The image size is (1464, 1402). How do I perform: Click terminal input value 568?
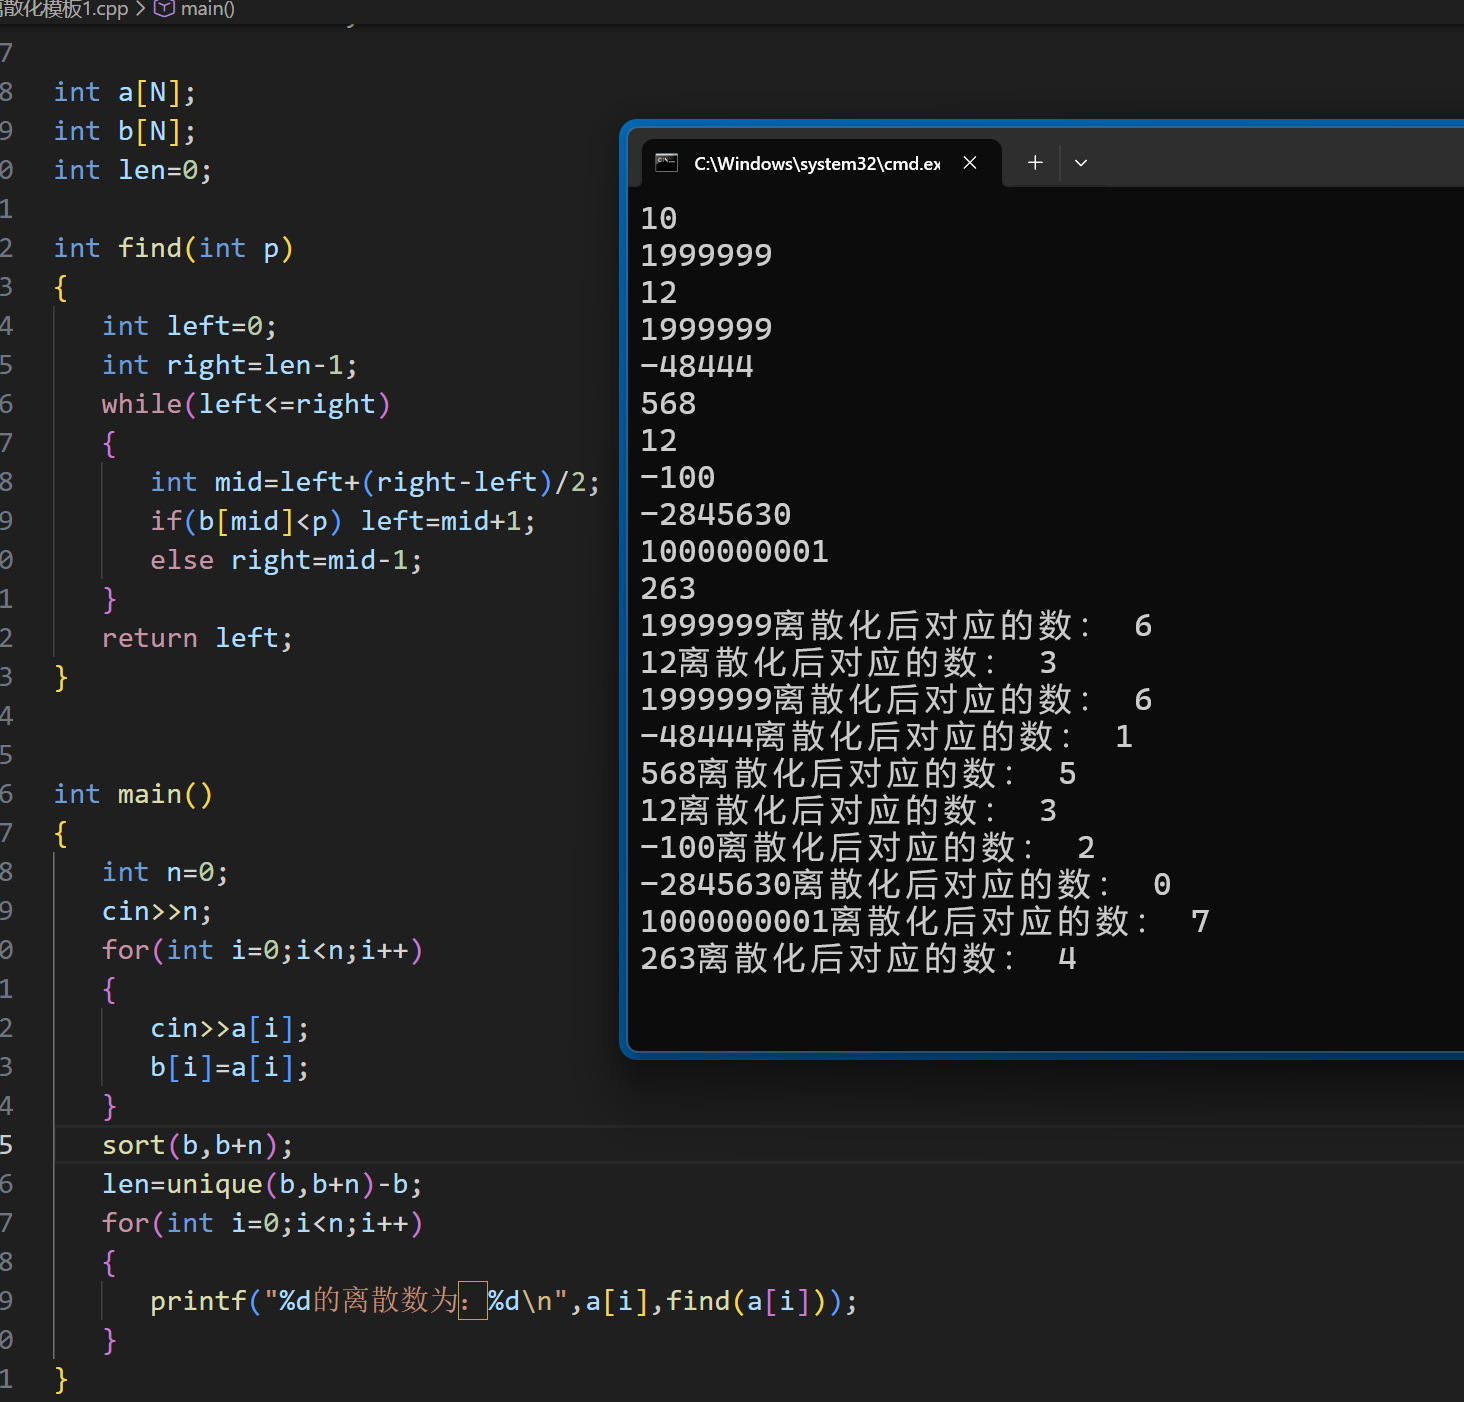[x=668, y=403]
